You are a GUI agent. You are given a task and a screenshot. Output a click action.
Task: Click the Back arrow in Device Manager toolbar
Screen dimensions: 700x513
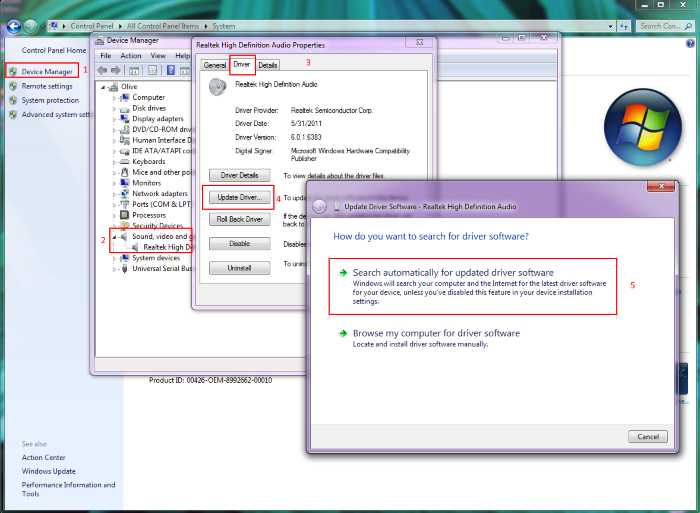[x=102, y=70]
